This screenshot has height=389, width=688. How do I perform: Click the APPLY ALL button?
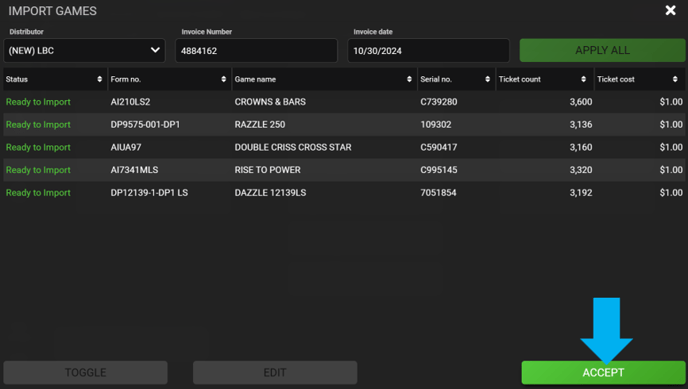point(602,50)
